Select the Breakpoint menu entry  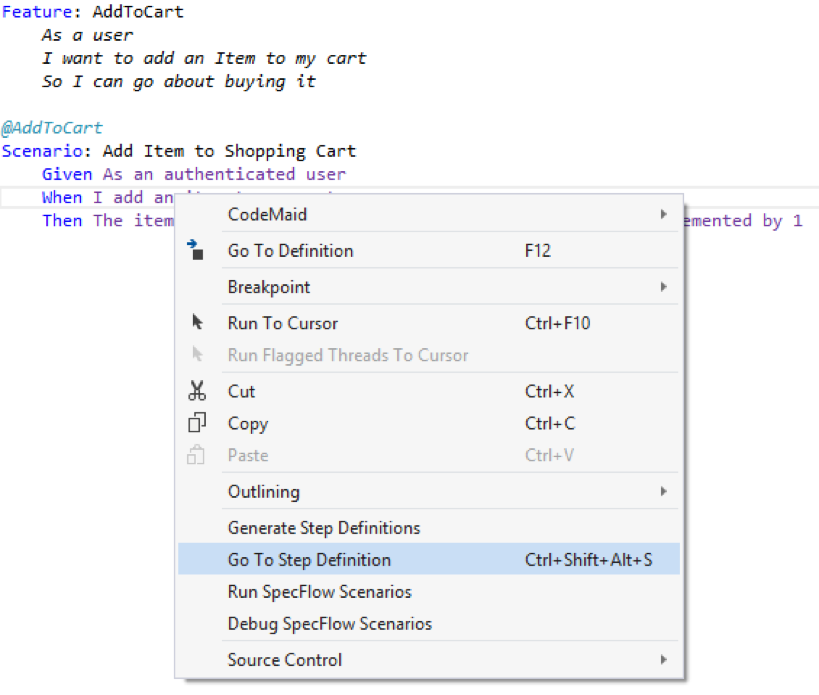pyautogui.click(x=269, y=287)
